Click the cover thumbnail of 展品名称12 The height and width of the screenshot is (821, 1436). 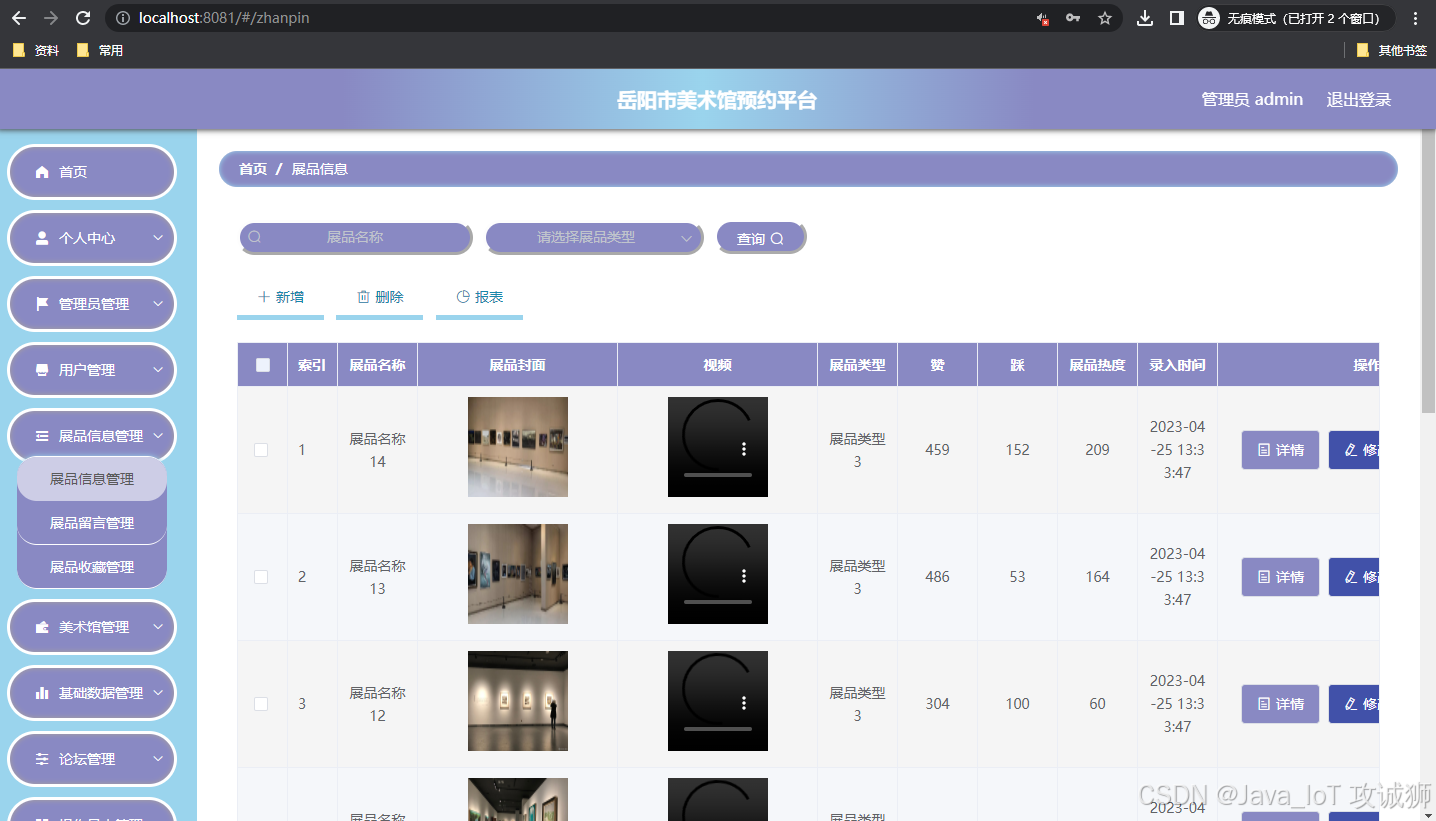518,701
